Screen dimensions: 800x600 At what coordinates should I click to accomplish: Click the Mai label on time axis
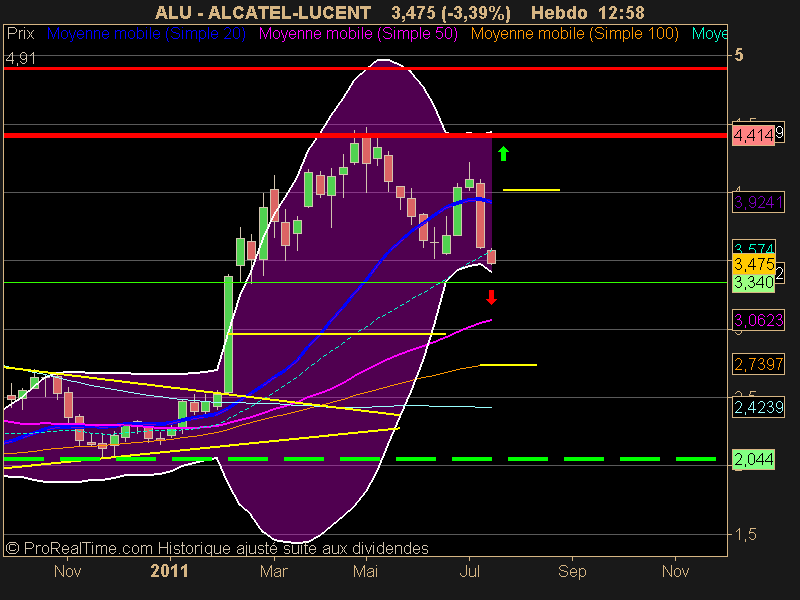click(365, 571)
